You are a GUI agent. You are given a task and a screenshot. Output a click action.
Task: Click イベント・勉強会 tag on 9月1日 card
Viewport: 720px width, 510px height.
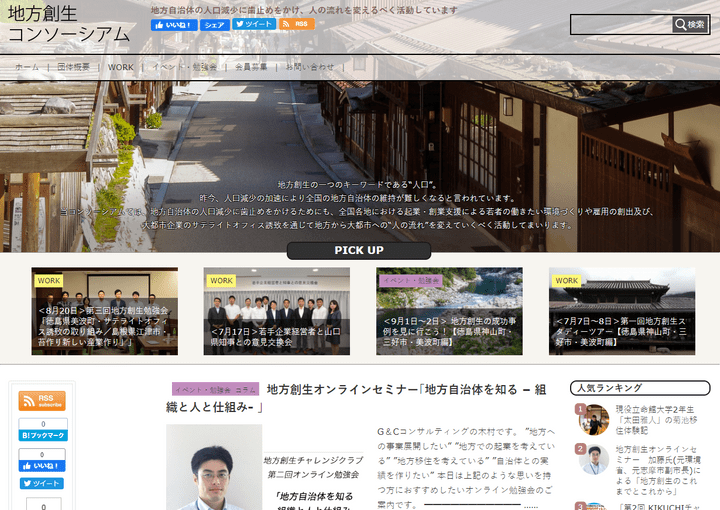pos(411,280)
